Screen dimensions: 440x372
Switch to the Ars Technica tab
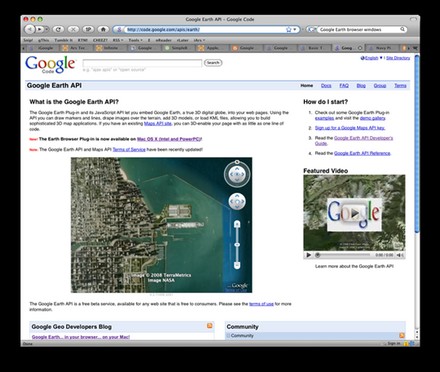point(76,48)
